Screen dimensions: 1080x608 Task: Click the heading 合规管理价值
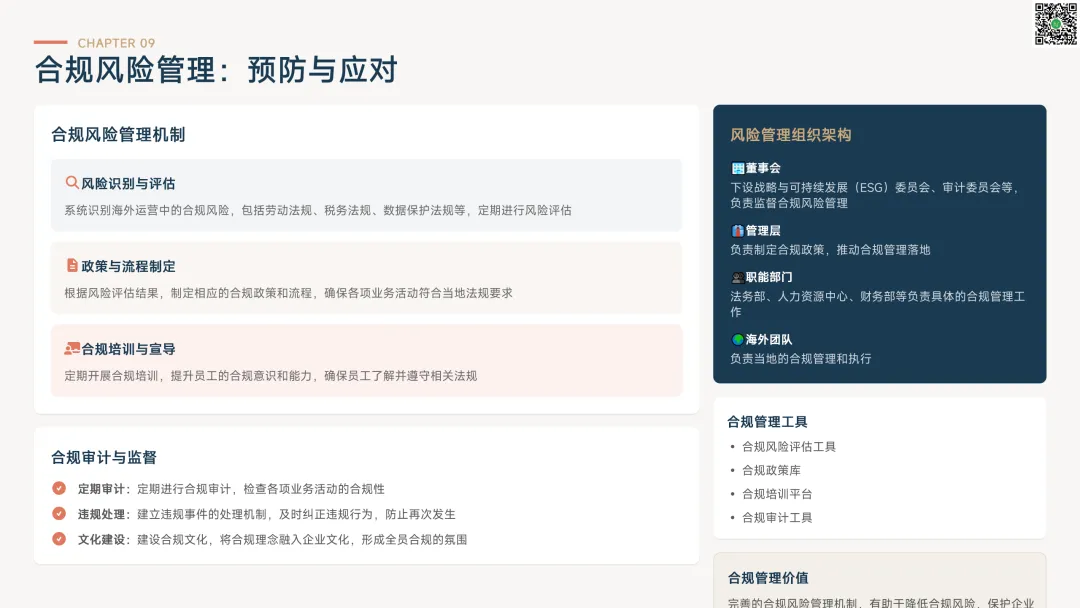point(768,578)
